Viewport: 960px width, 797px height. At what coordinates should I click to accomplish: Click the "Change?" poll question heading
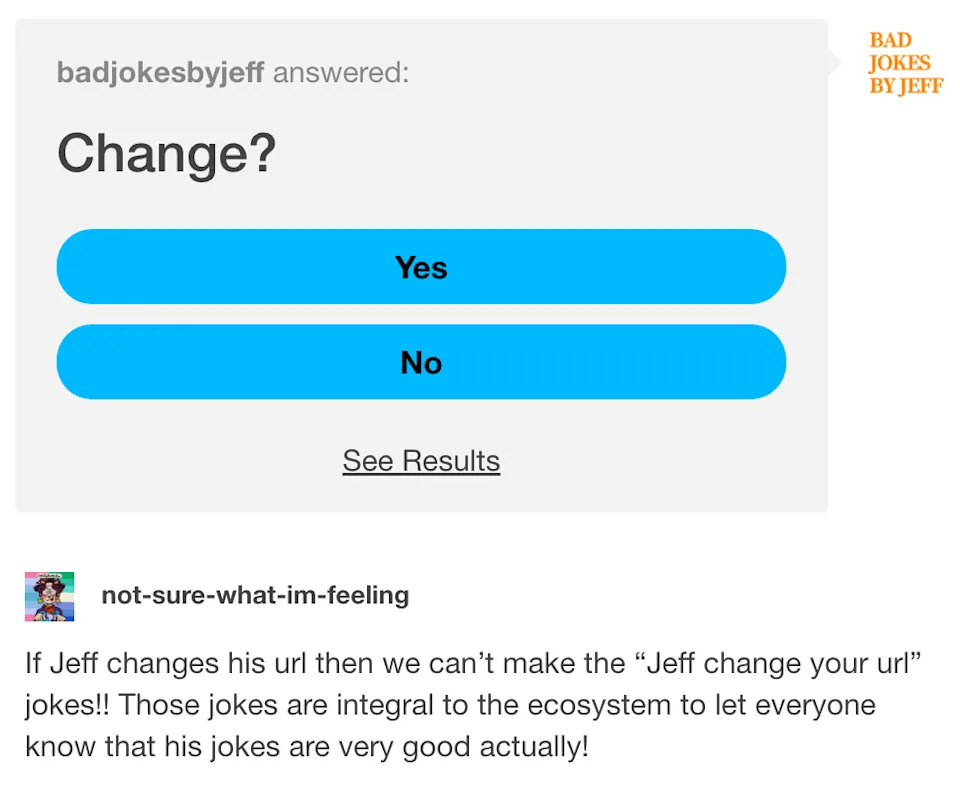(x=166, y=155)
